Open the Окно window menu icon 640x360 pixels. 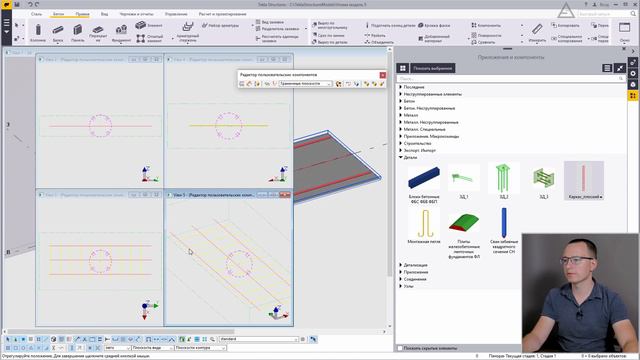[x=624, y=32]
